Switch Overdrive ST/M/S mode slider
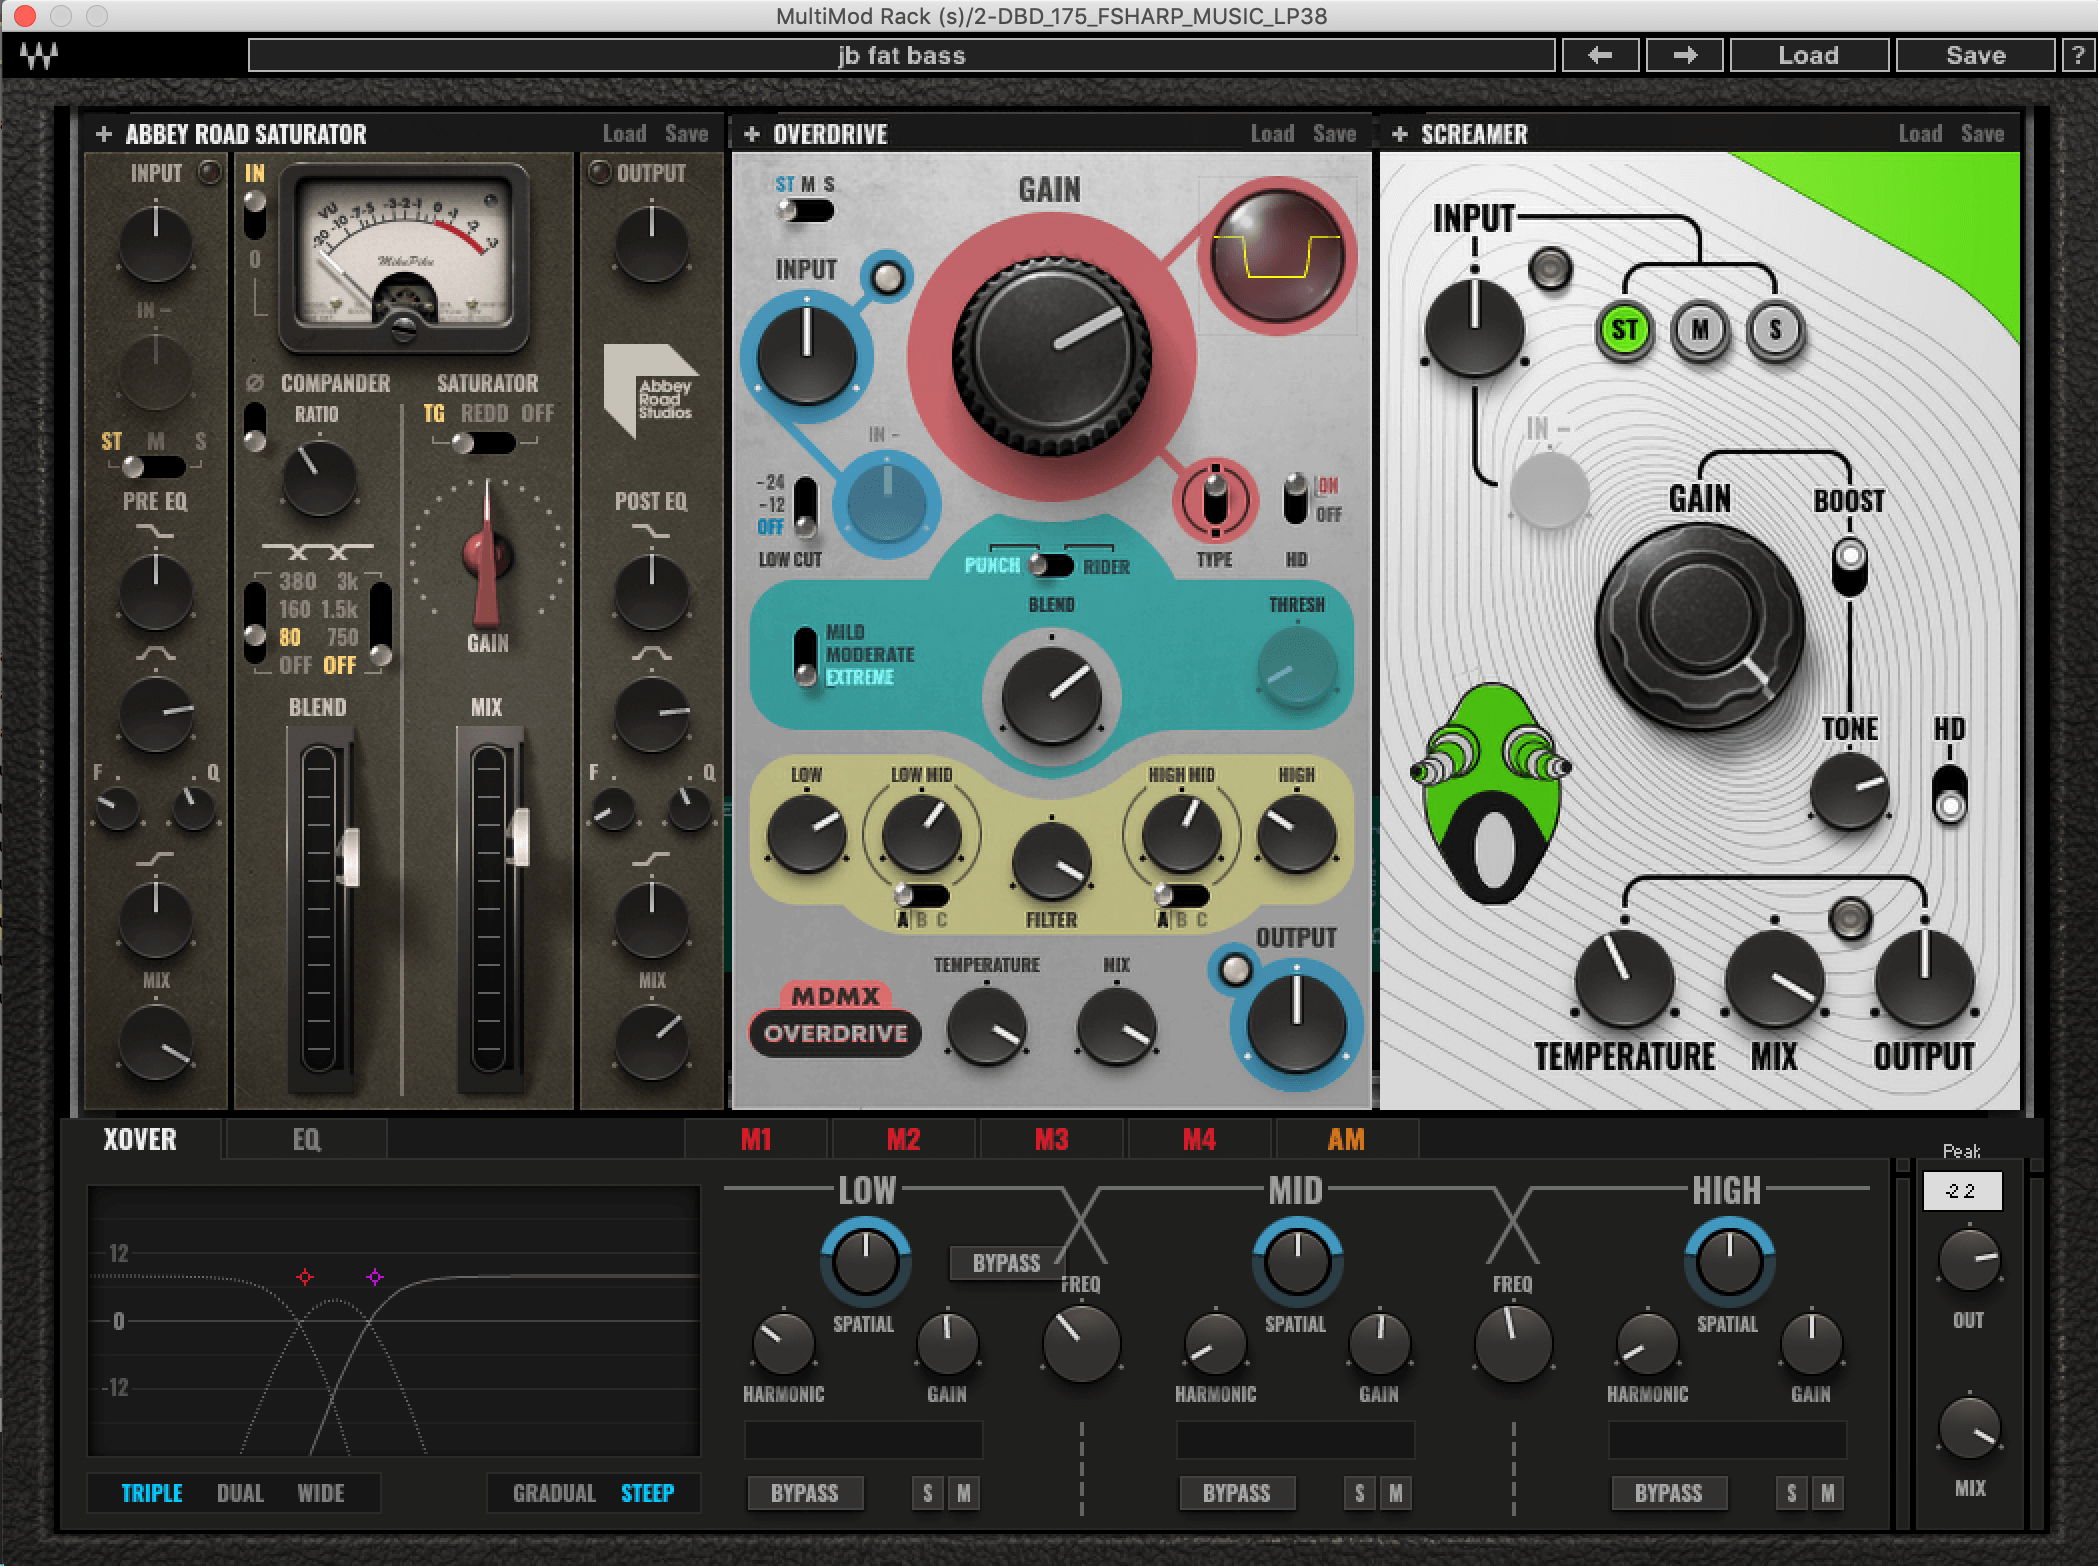Viewport: 2098px width, 1566px height. click(x=806, y=211)
